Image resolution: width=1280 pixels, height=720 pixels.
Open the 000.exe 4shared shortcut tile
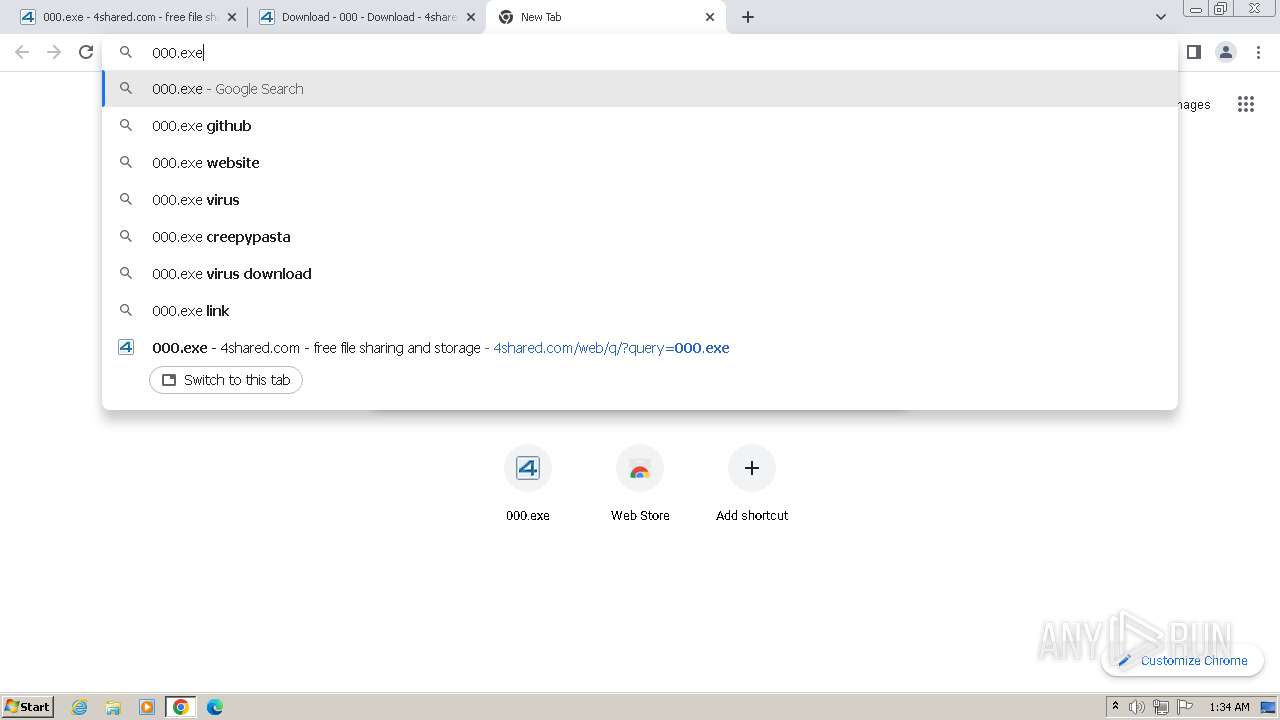tap(528, 484)
